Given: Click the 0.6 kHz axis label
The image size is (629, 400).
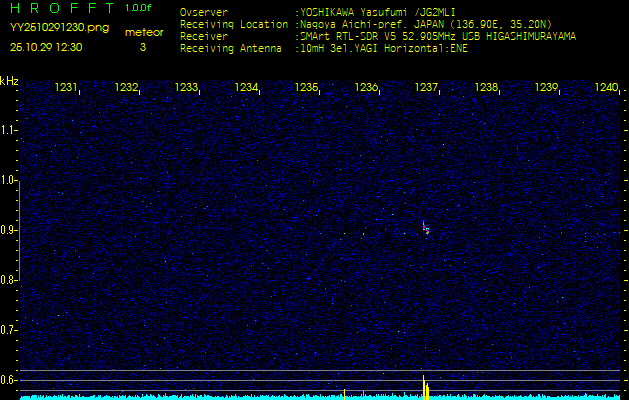Looking at the screenshot, I should (x=9, y=380).
